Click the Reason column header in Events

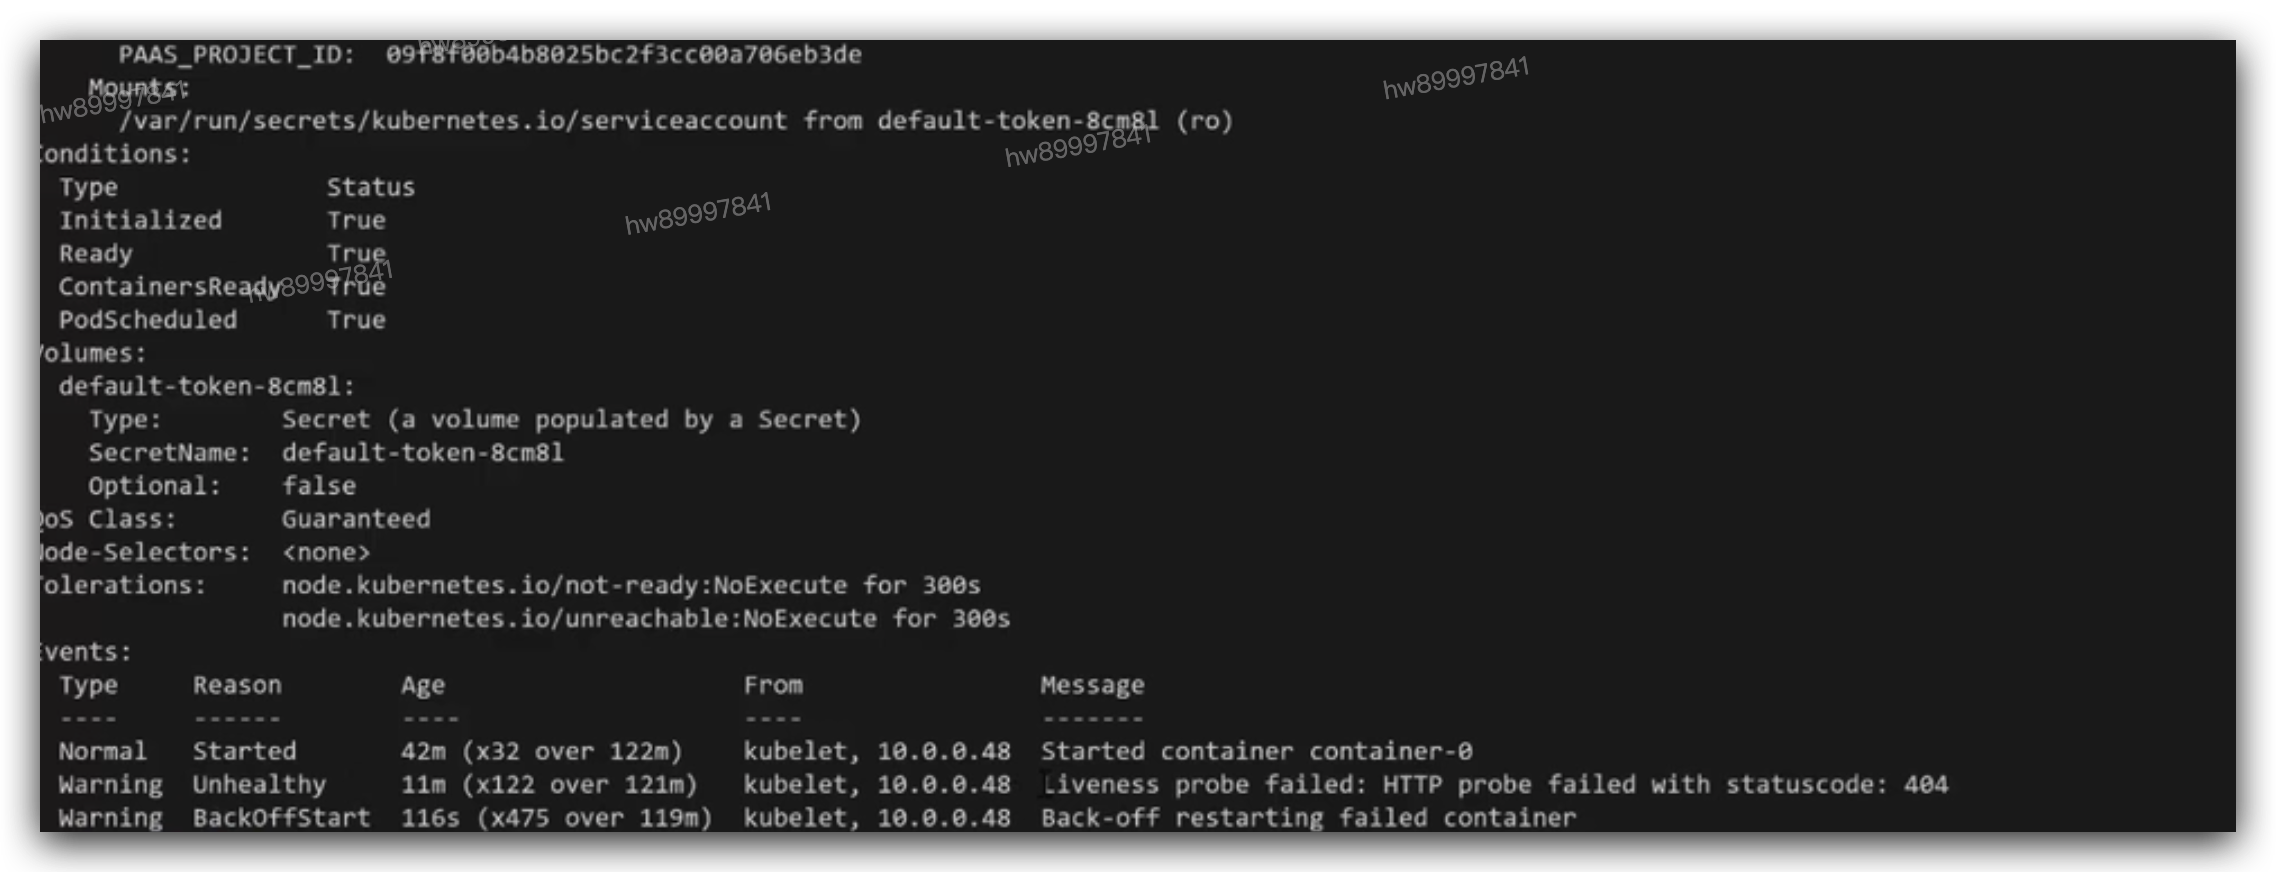click(x=237, y=685)
